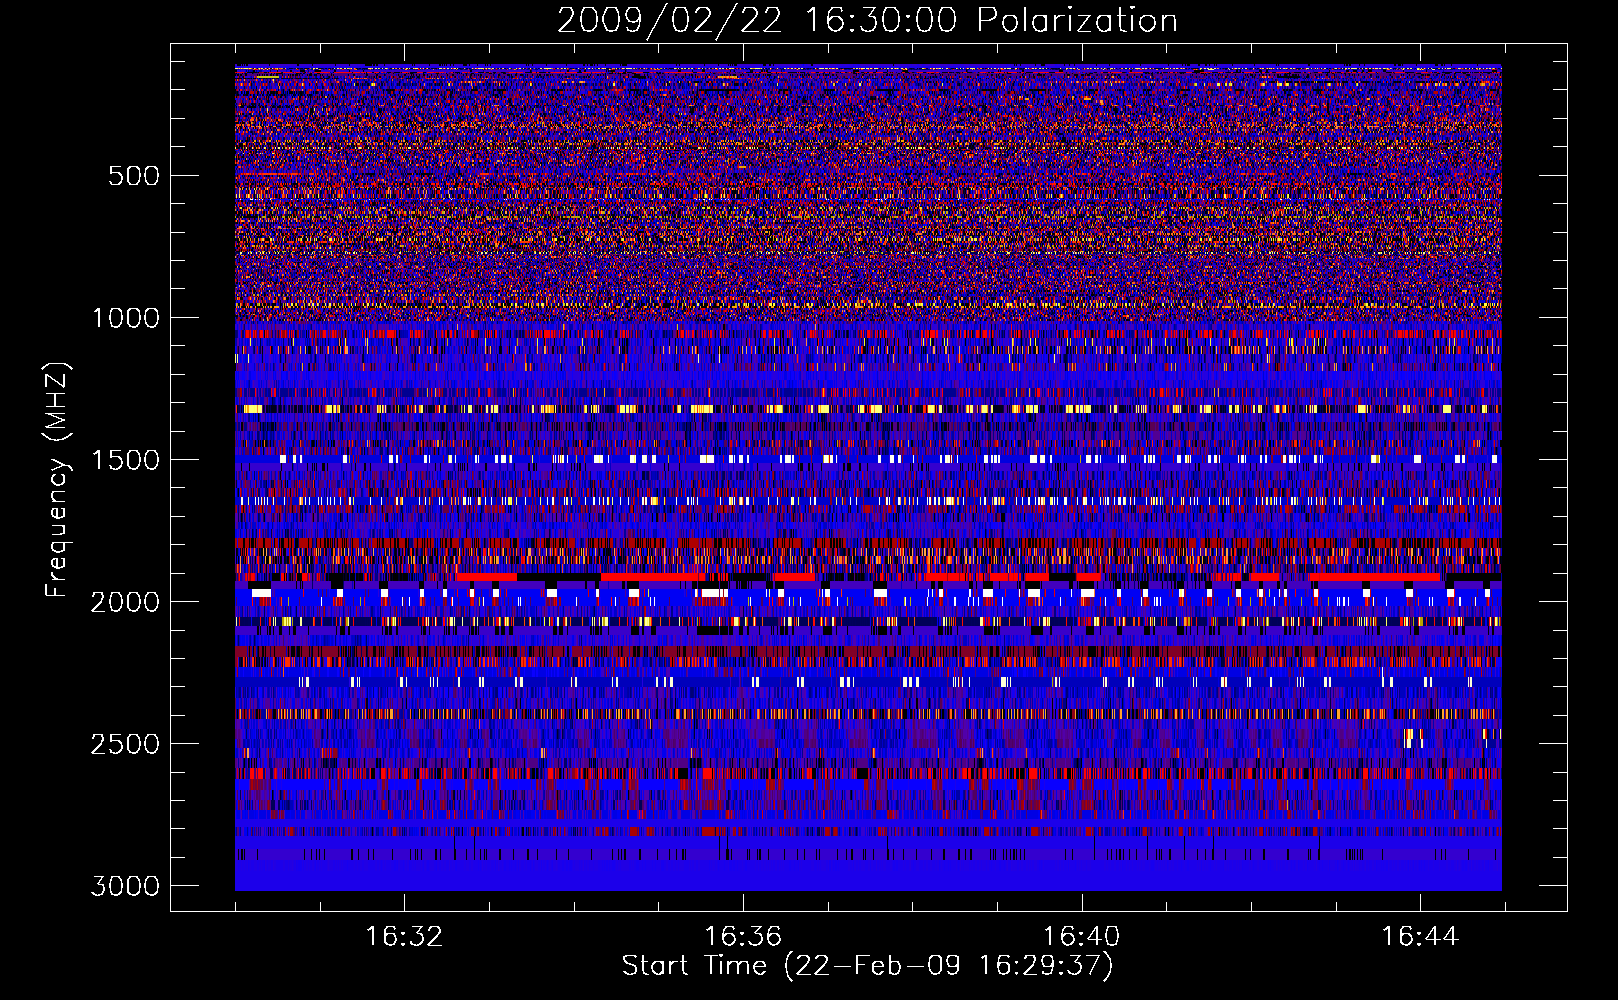The image size is (1618, 1000).
Task: Click the 16:36 time tick label
Action: pyautogui.click(x=743, y=937)
